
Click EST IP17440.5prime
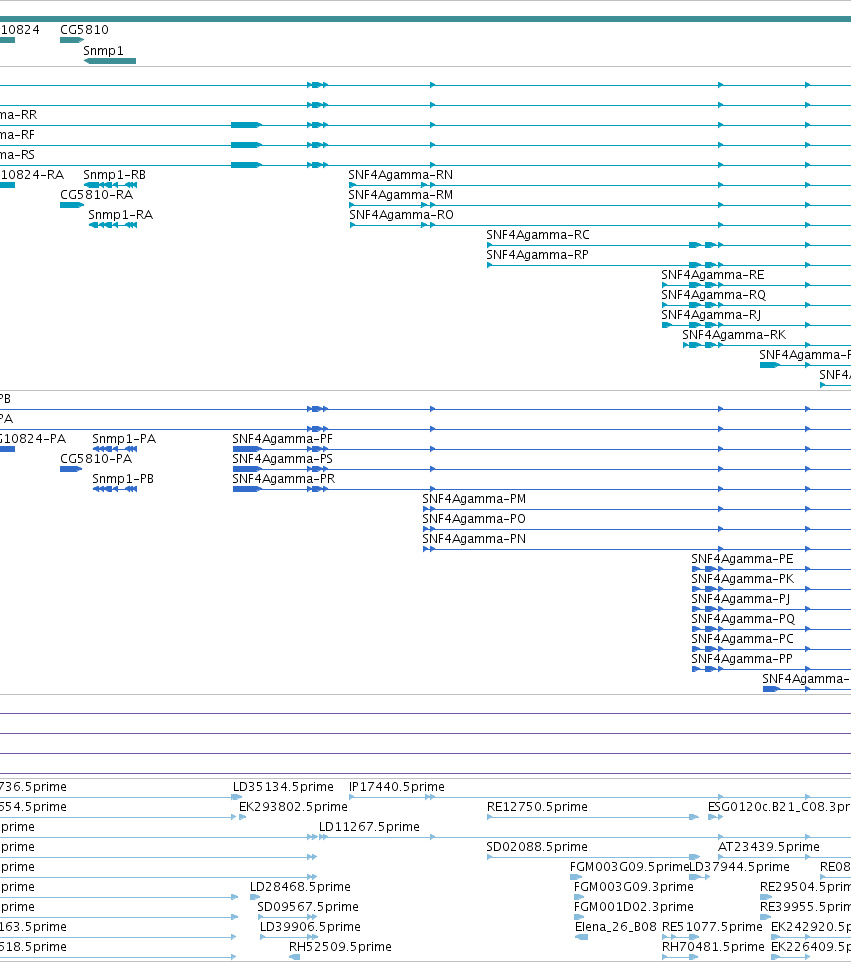(x=396, y=787)
